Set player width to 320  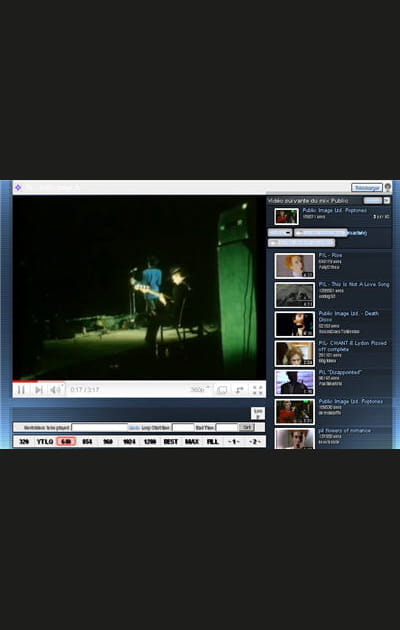pos(24,442)
